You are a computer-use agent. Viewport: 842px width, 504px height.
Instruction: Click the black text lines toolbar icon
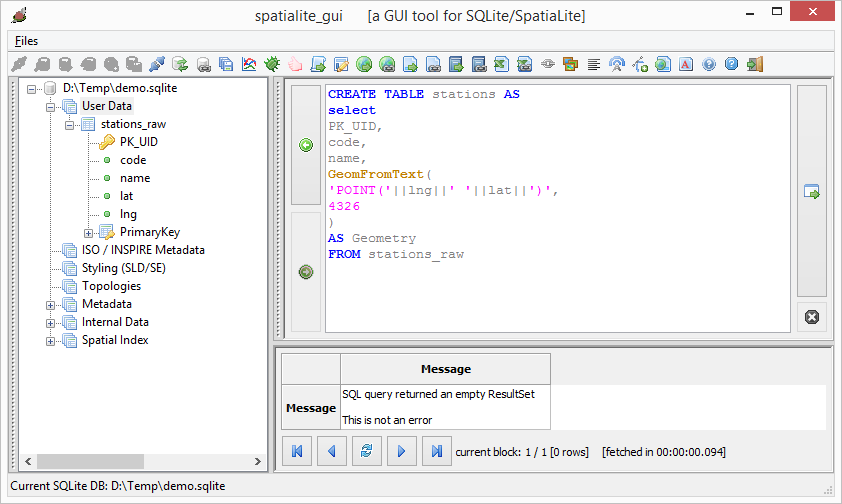coord(593,64)
